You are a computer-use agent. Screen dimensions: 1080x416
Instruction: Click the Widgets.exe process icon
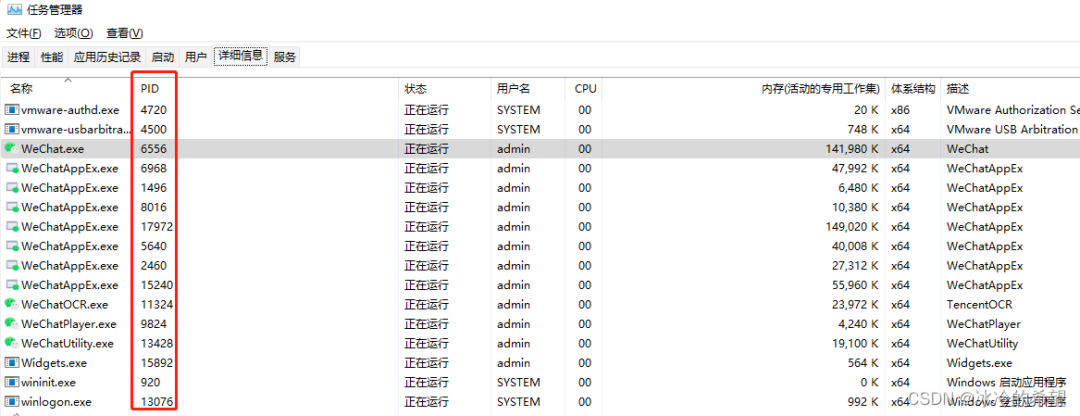12,362
